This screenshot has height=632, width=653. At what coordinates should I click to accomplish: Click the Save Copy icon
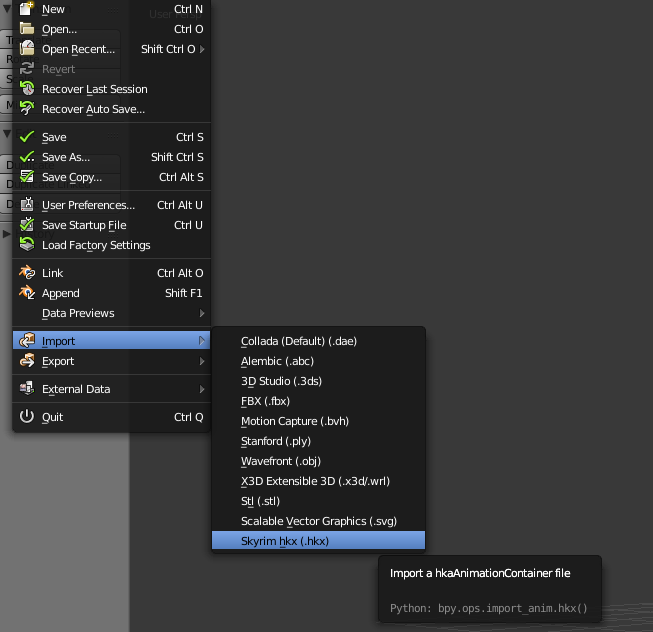click(27, 177)
